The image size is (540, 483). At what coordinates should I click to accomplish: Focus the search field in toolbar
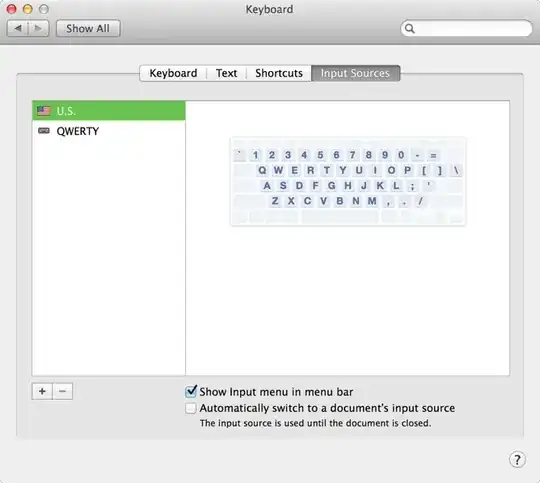[466, 28]
